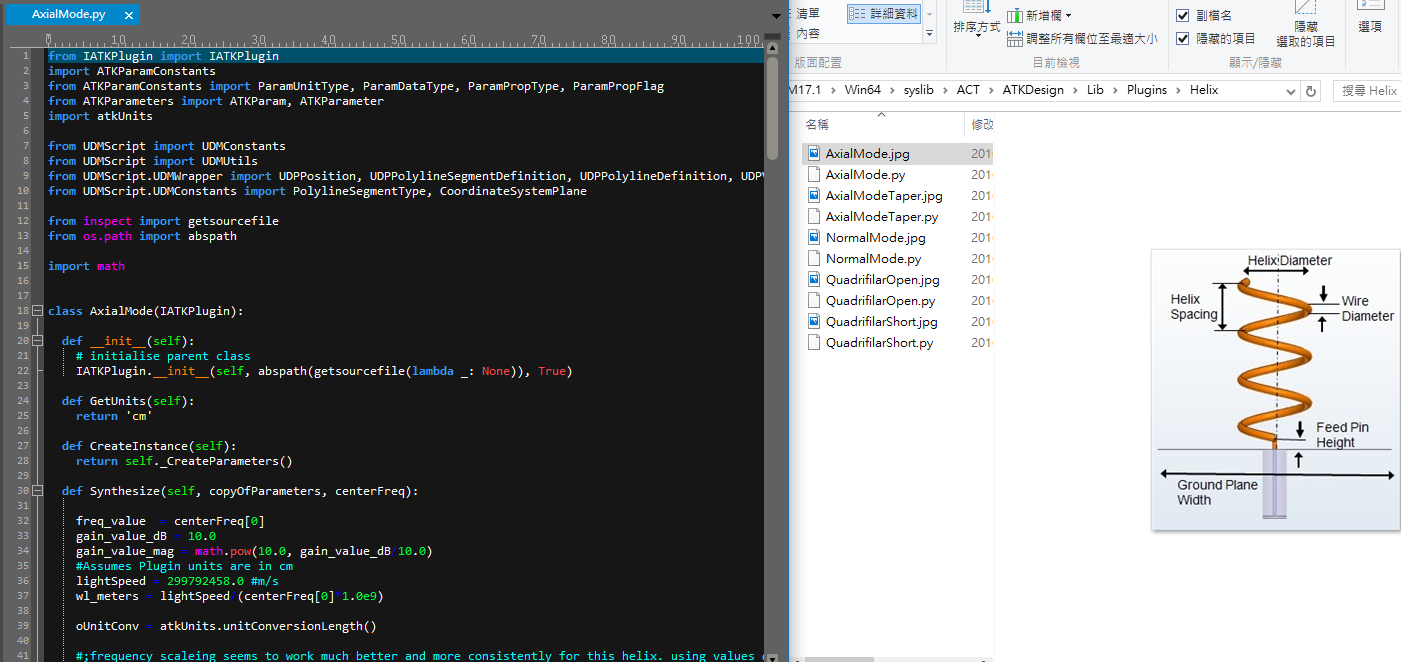Navigate to the syslib breadcrumb folder
The image size is (1401, 662).
pos(917,90)
